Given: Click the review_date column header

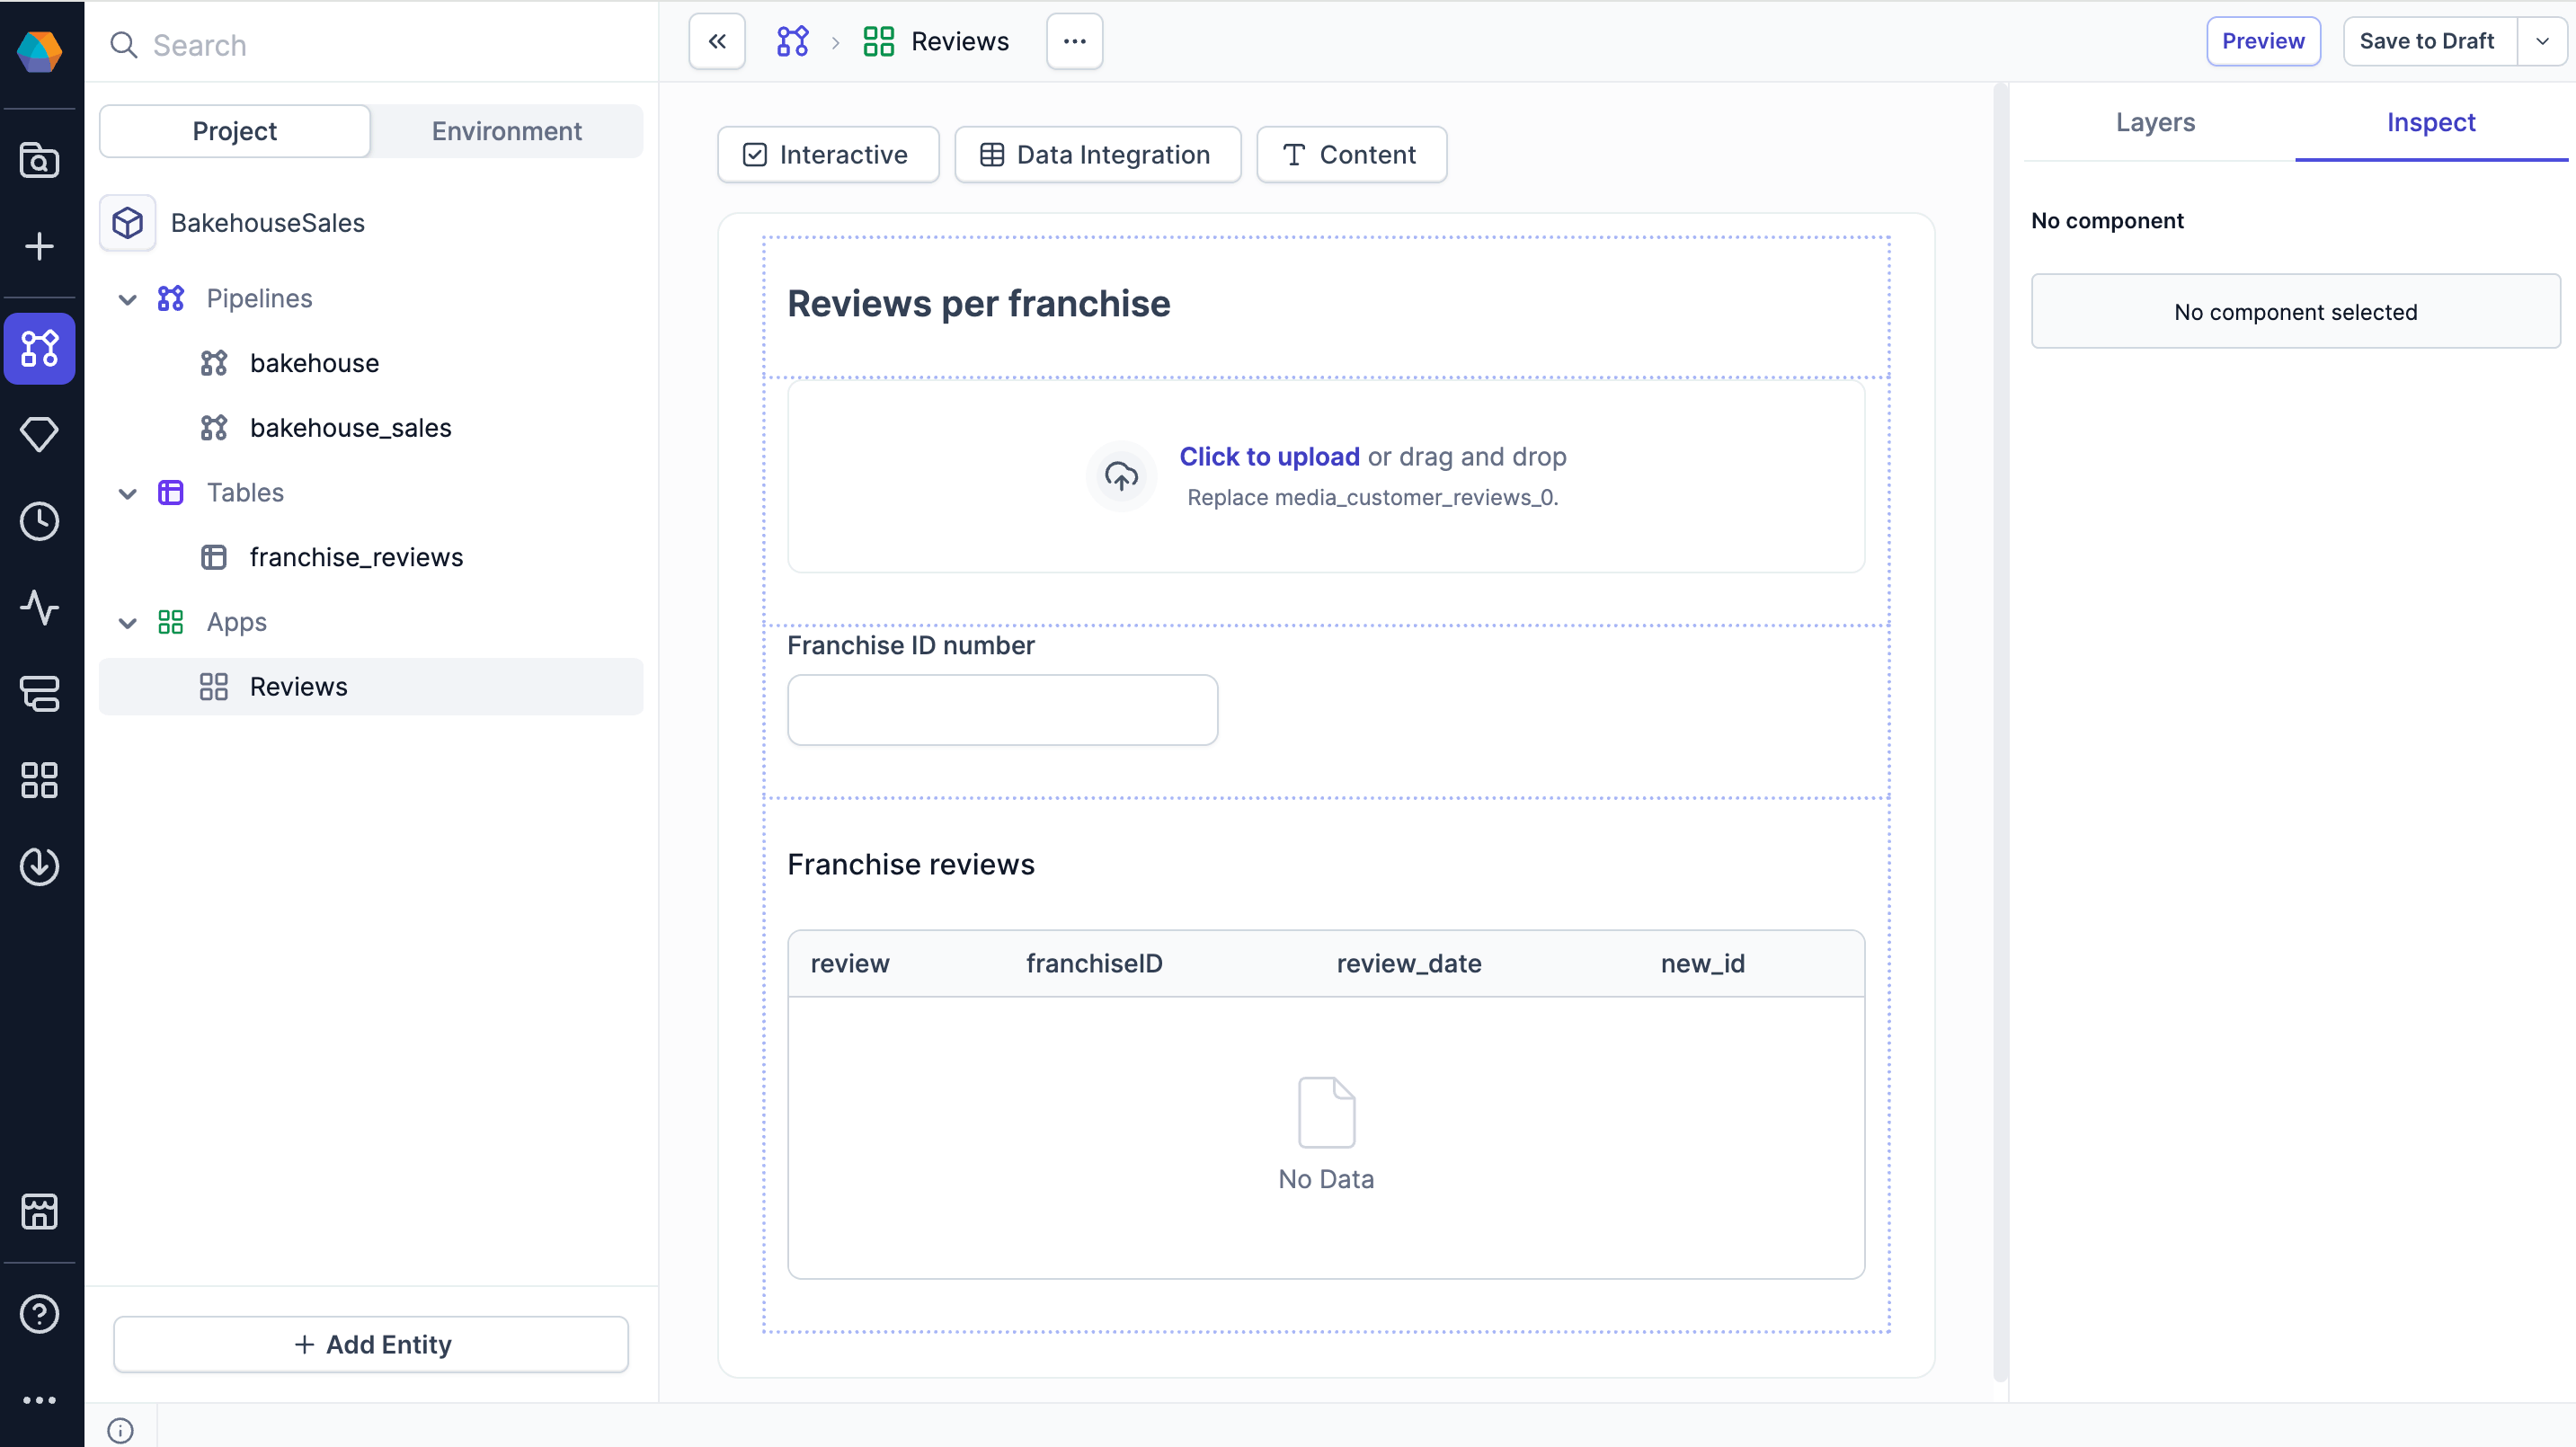Looking at the screenshot, I should click(x=1409, y=964).
